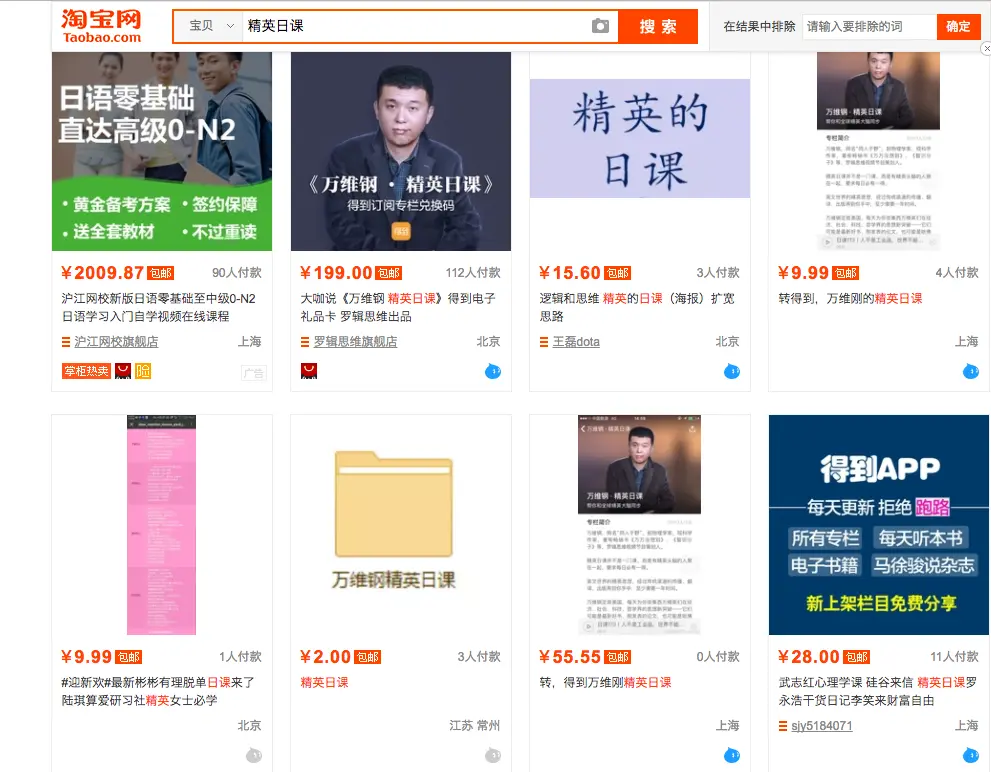Click the 险 insurance badge icon
This screenshot has width=991, height=772.
point(143,371)
